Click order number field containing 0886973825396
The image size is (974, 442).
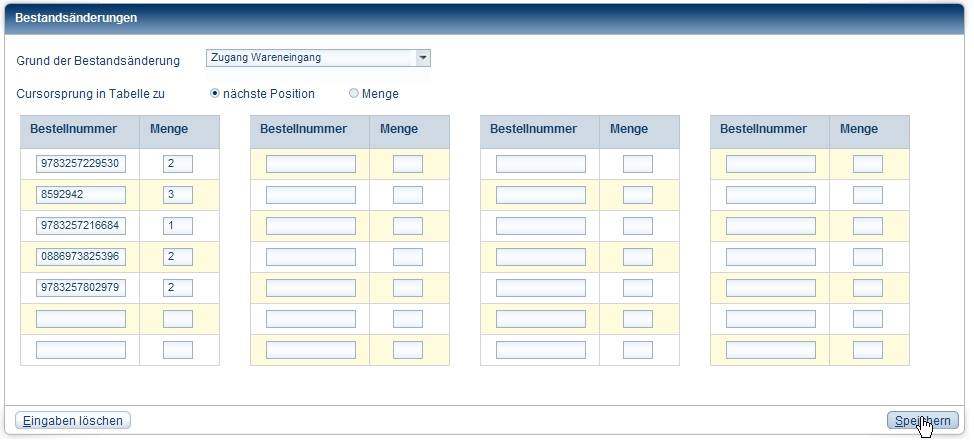coord(81,257)
